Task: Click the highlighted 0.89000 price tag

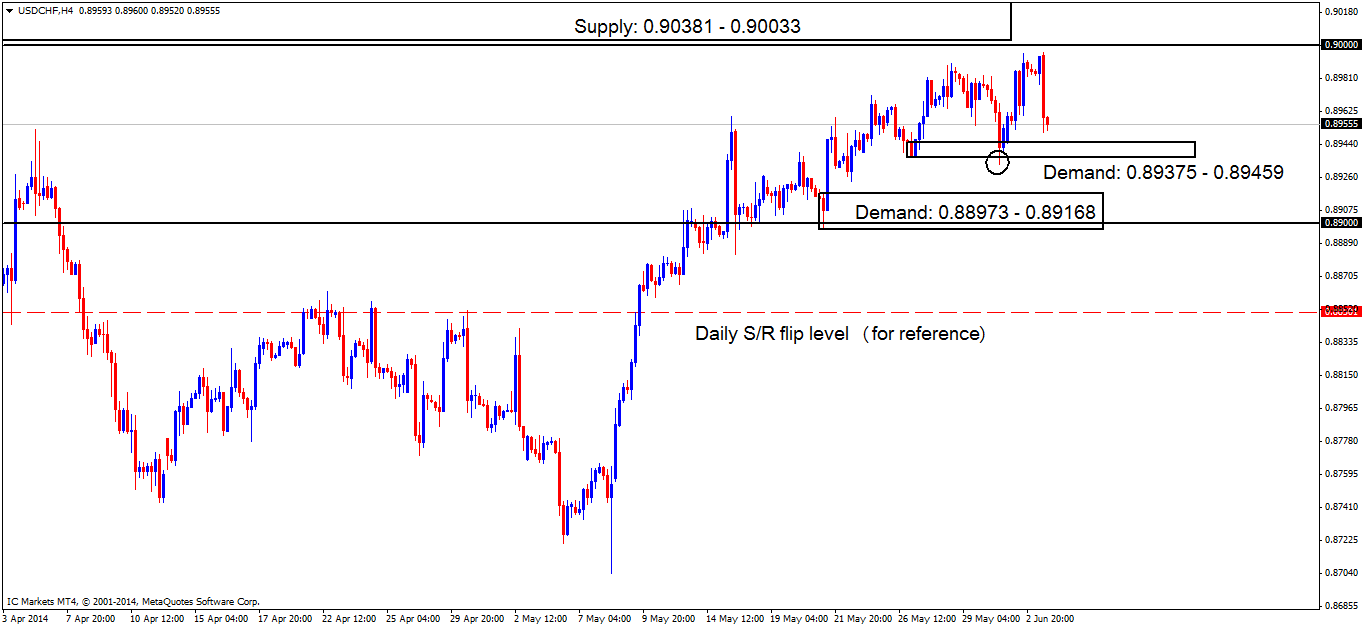Action: 1341,223
